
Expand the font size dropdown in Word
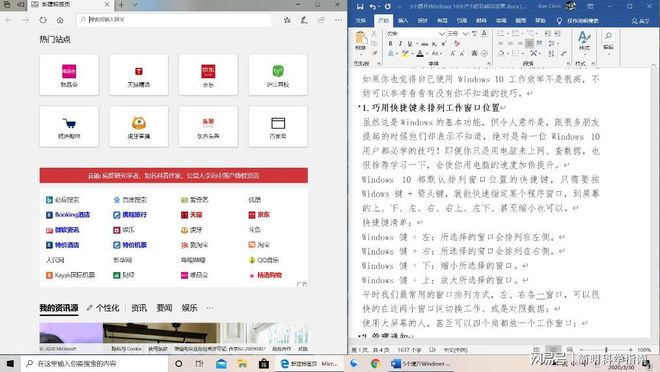tap(465, 33)
